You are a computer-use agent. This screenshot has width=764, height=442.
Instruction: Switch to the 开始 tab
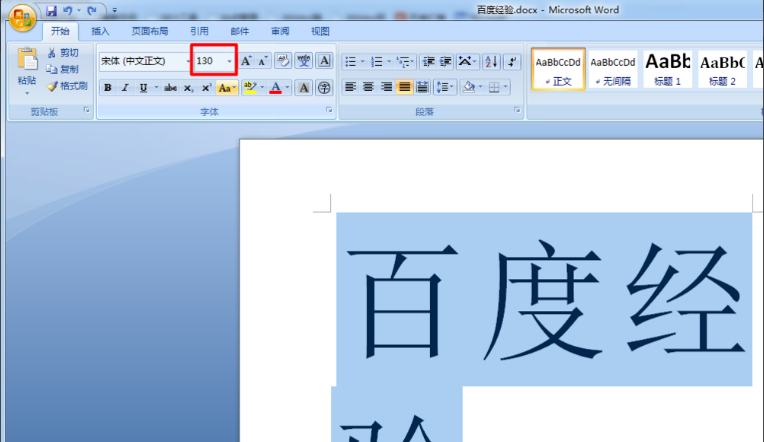60,31
